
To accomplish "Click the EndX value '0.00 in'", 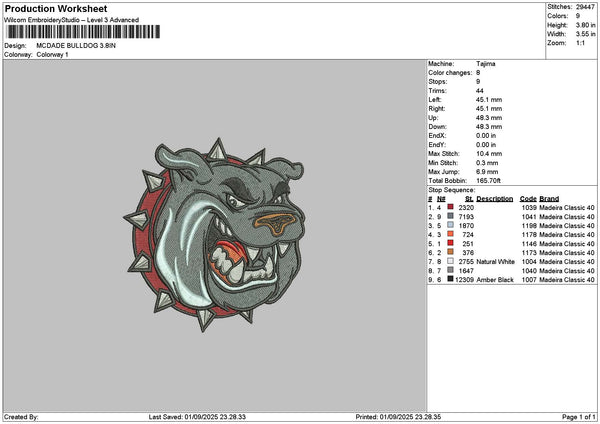I will [x=486, y=136].
